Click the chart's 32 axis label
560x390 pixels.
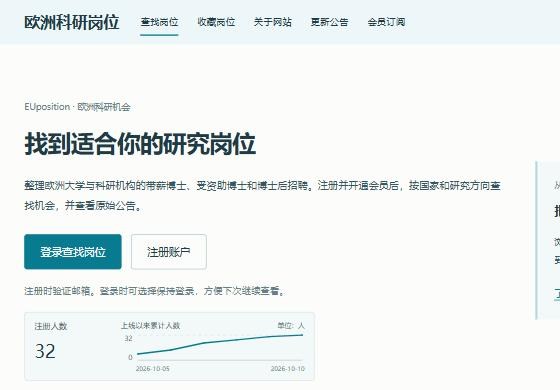pyautogui.click(x=129, y=338)
